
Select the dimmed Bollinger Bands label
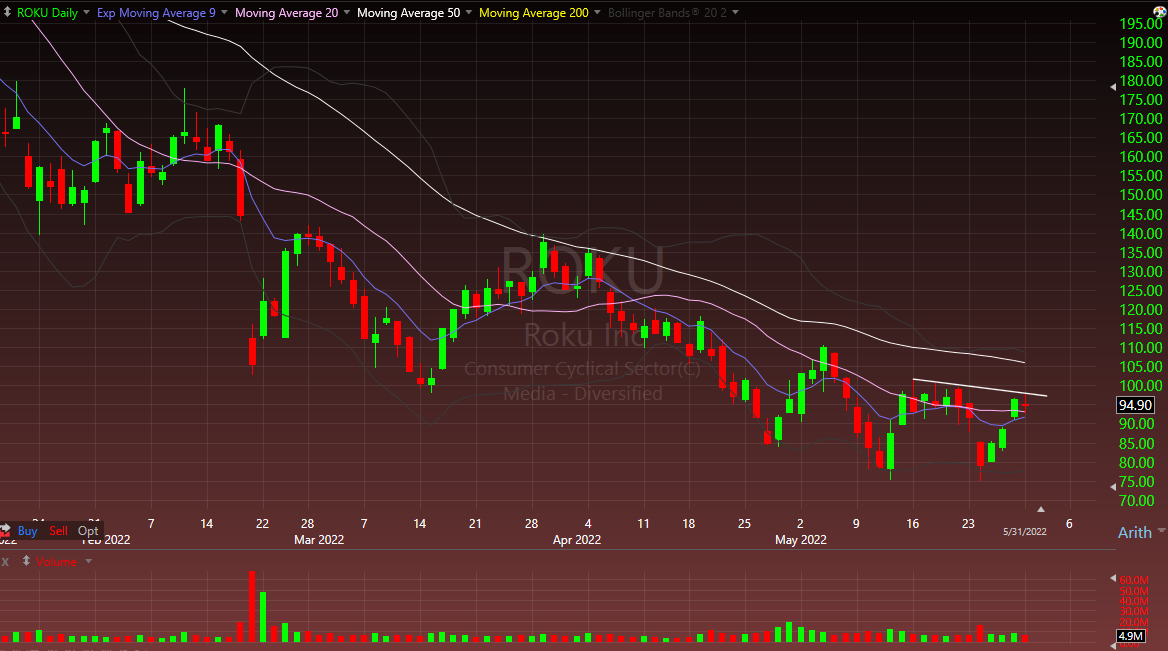[x=667, y=13]
